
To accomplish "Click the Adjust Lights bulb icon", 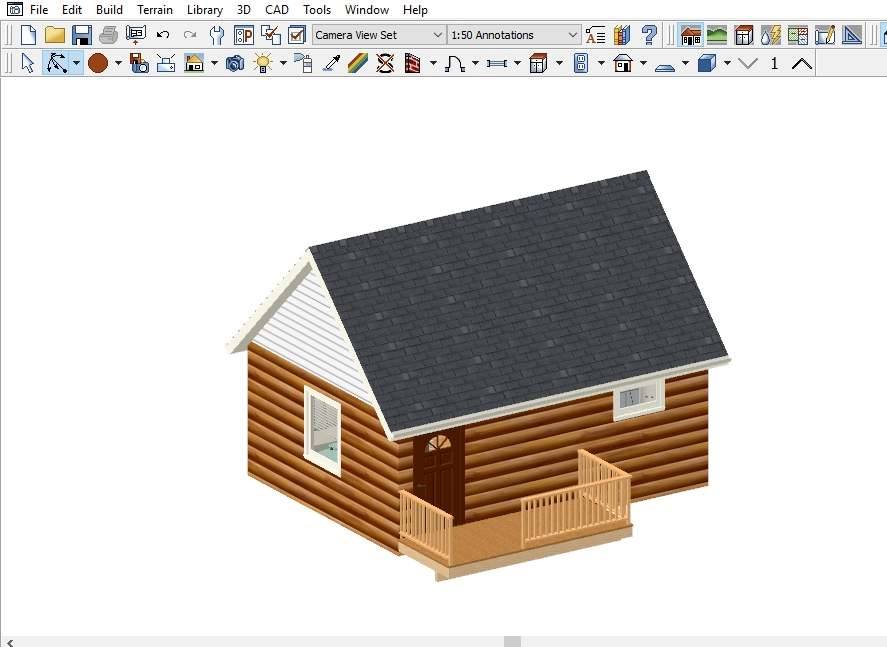I will [263, 63].
